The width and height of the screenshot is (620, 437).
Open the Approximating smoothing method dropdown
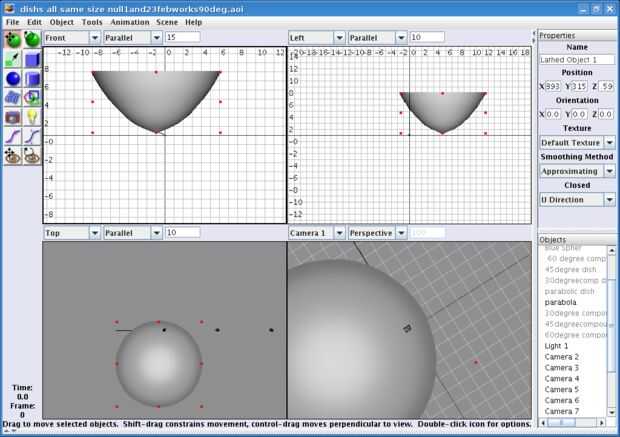click(577, 171)
